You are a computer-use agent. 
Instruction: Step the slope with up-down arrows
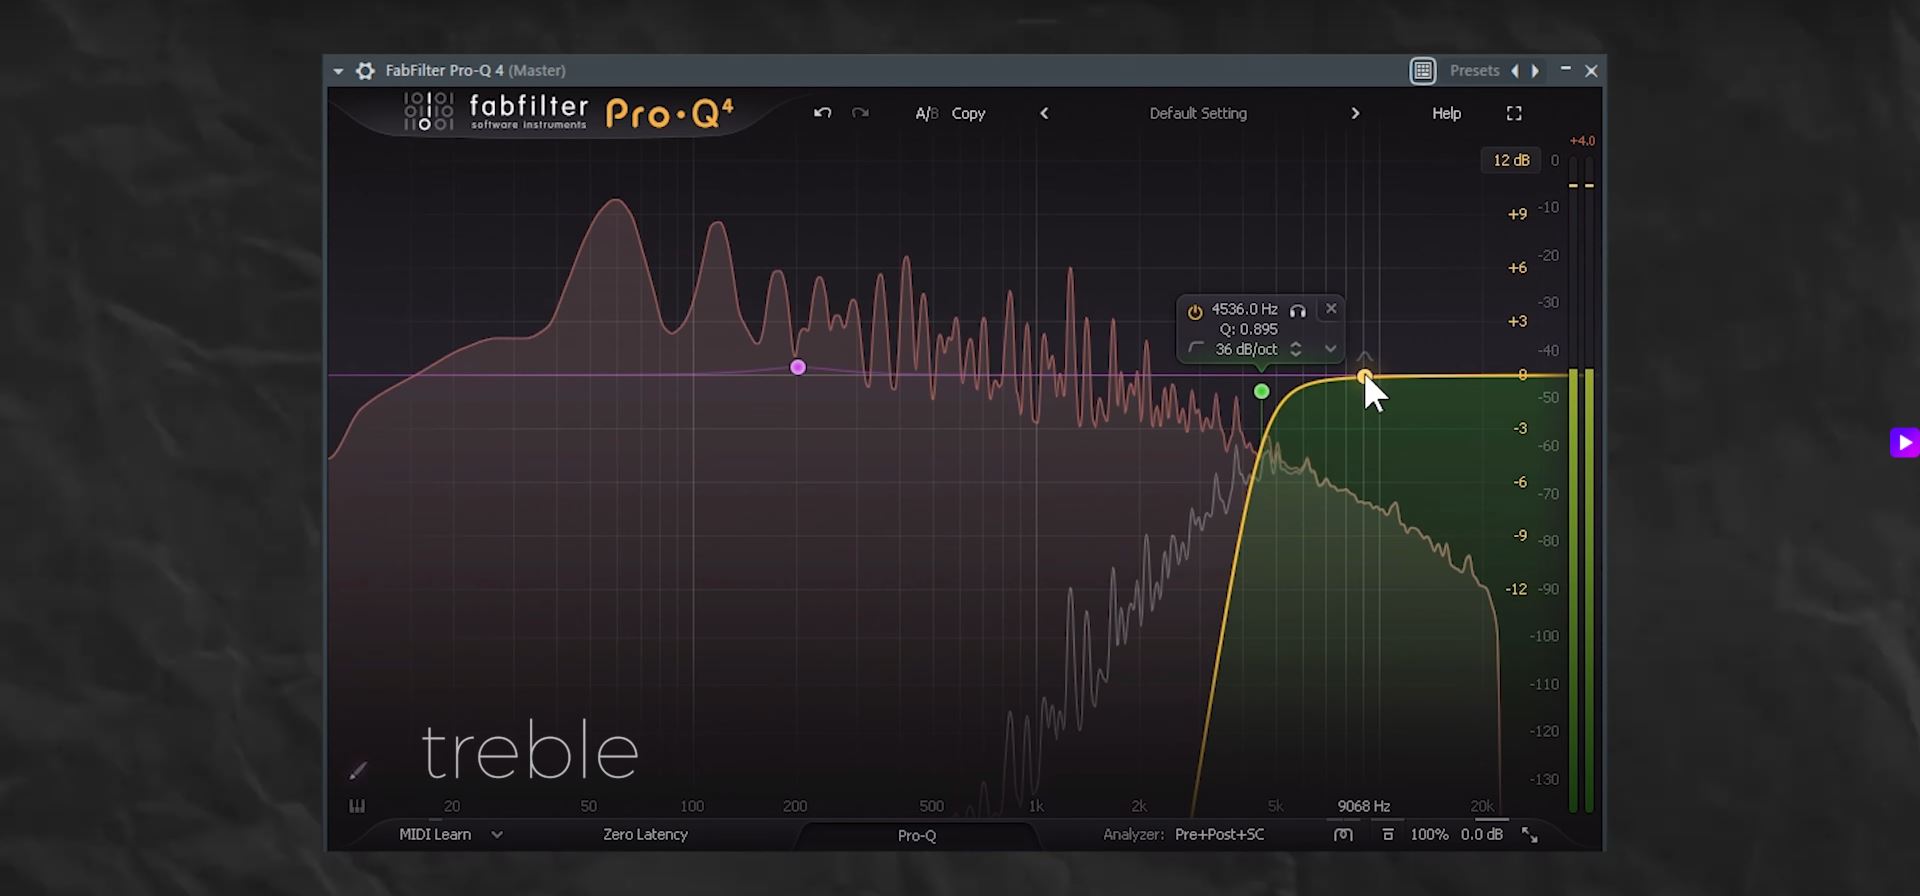(1296, 349)
